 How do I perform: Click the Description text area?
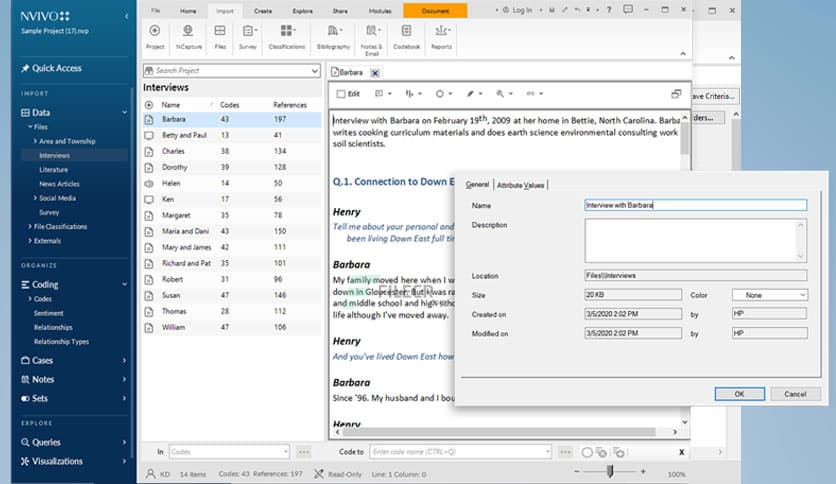pyautogui.click(x=695, y=240)
